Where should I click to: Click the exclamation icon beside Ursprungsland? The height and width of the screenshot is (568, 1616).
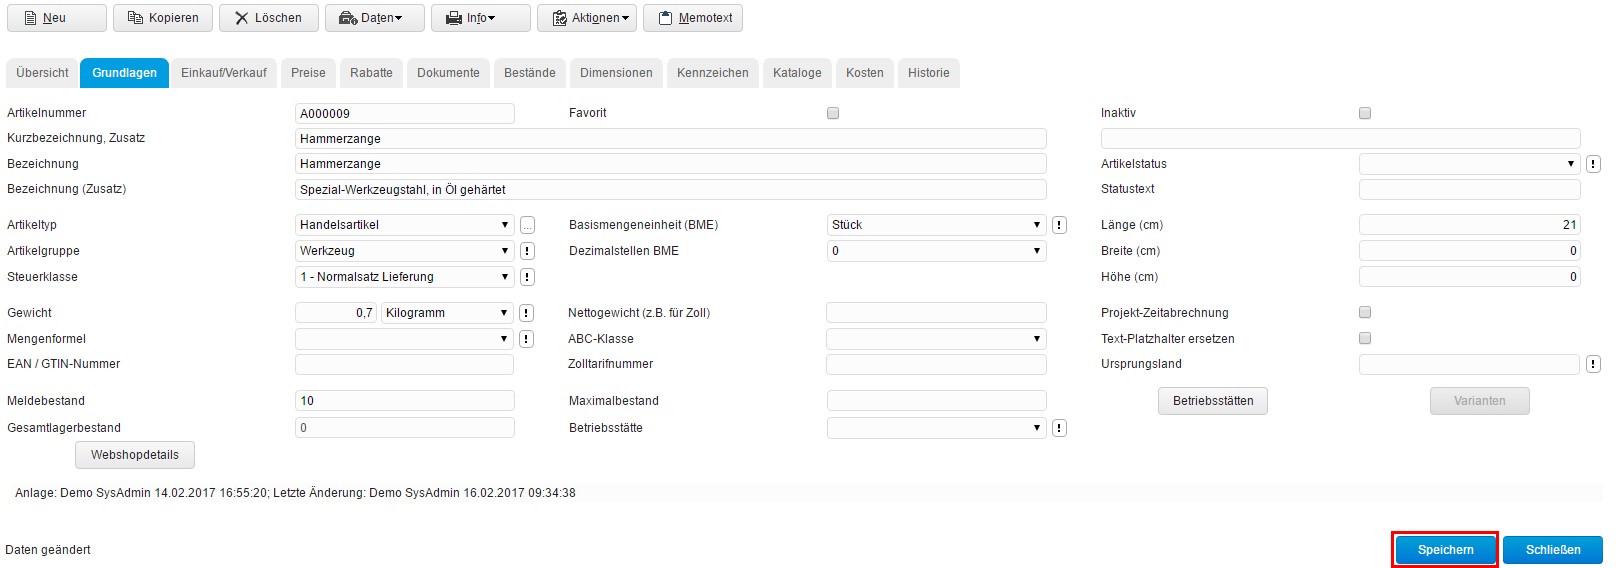click(1593, 364)
